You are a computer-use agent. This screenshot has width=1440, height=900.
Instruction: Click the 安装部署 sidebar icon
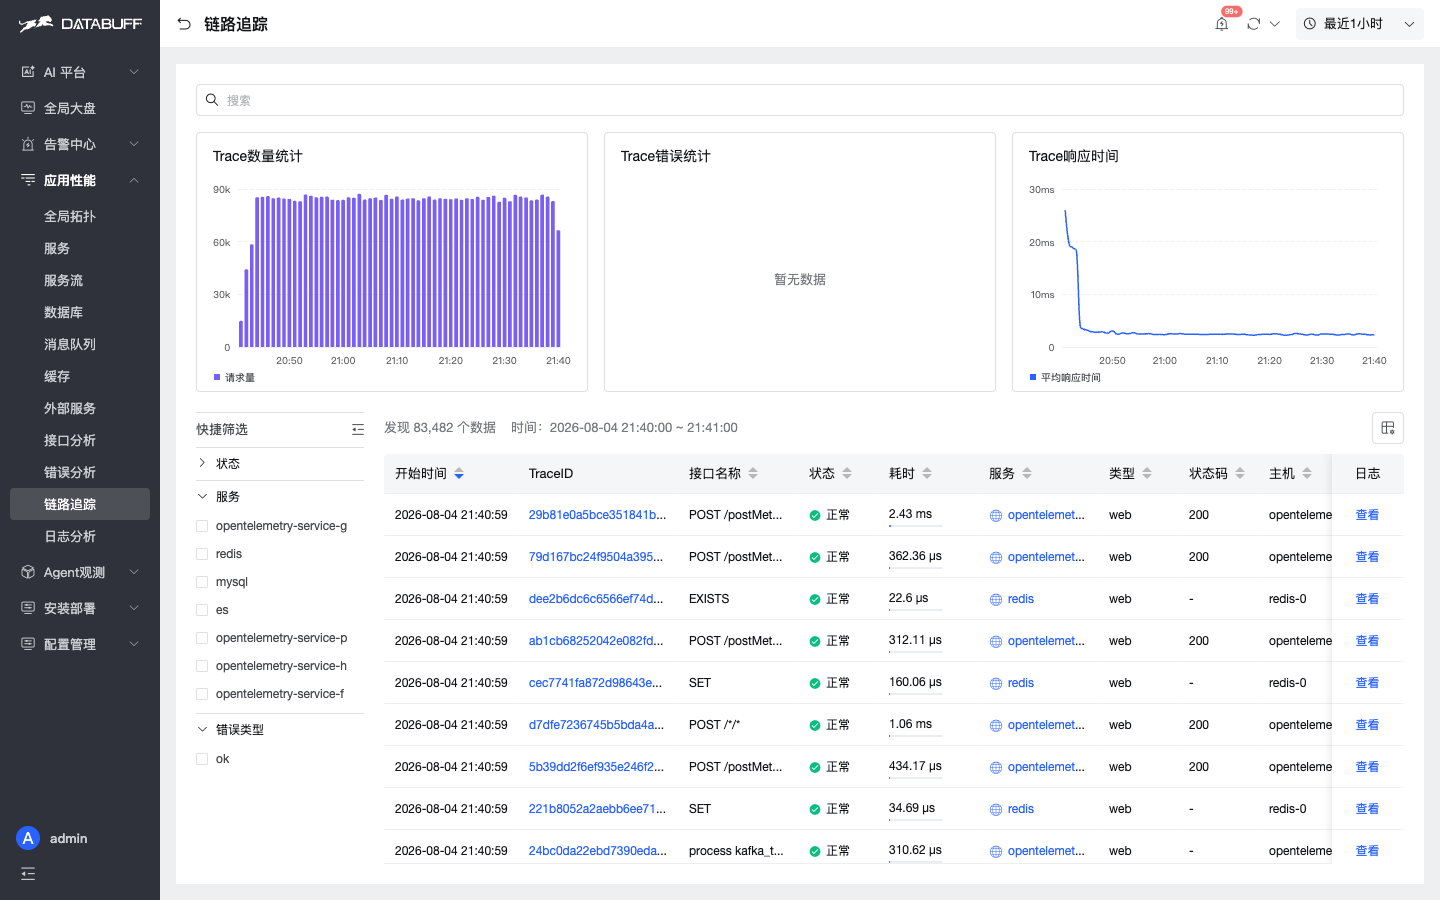[x=28, y=608]
